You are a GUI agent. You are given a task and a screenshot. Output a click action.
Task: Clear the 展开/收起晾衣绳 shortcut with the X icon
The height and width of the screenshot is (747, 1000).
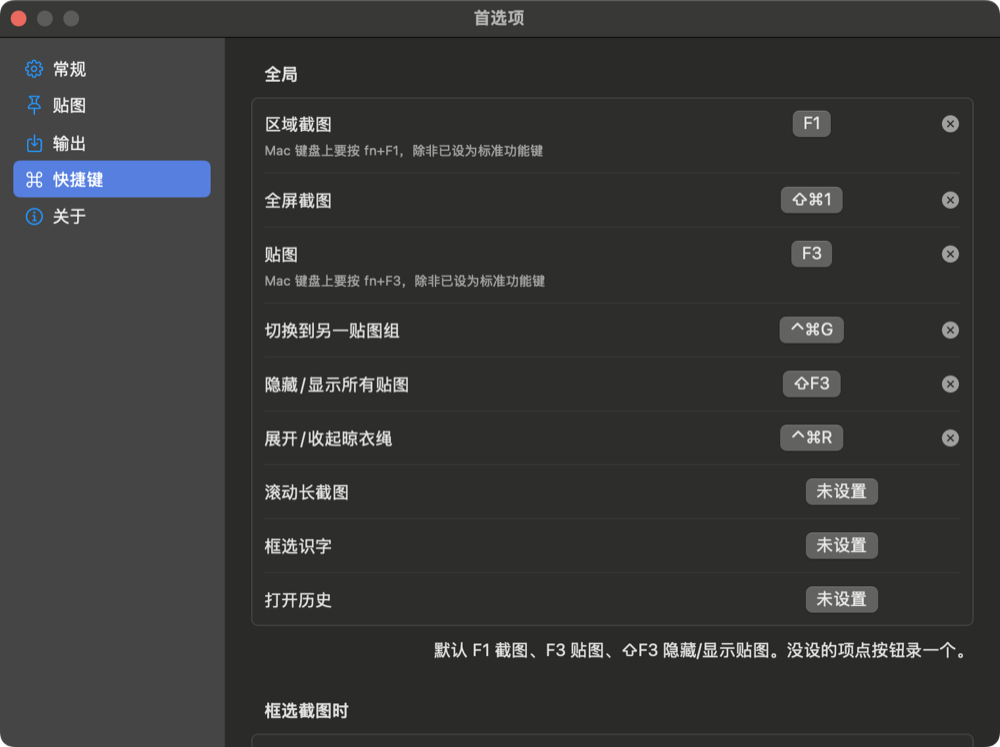[950, 438]
